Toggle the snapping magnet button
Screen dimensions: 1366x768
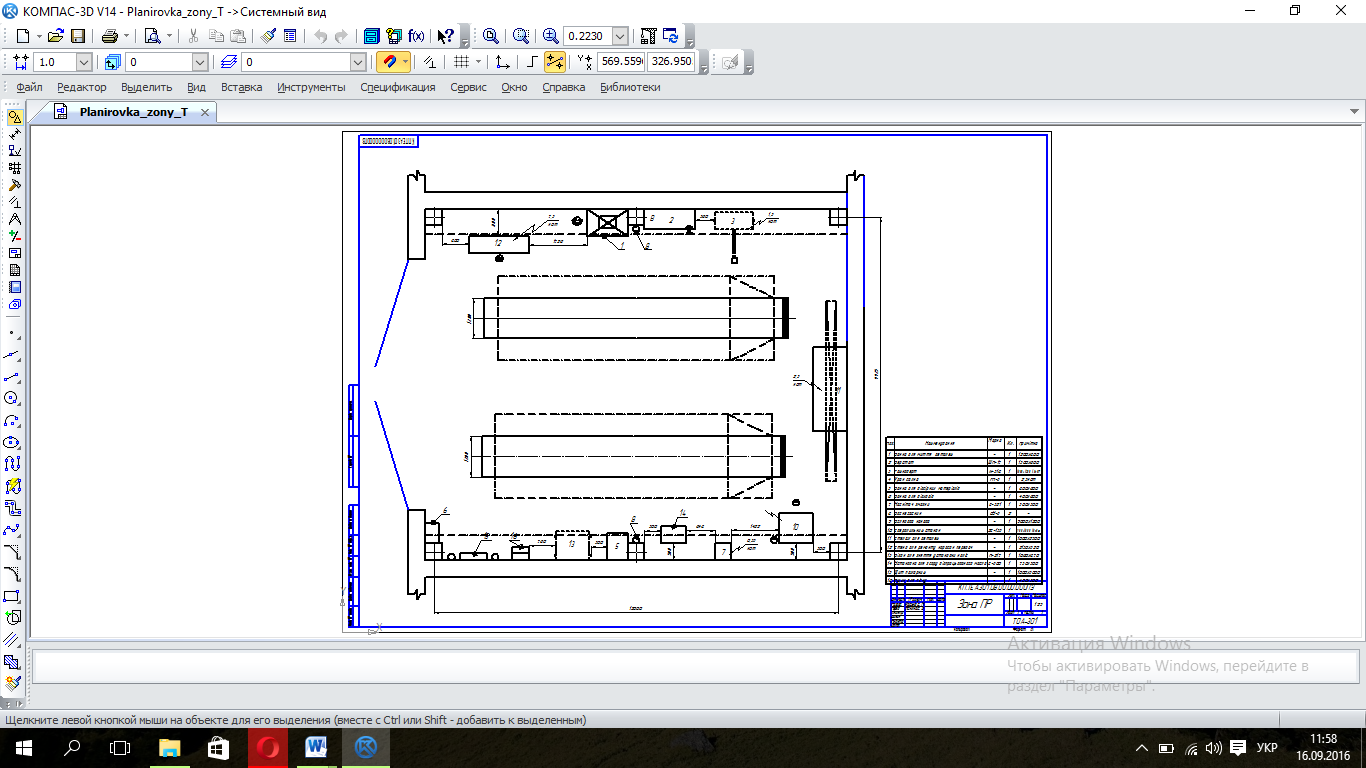[390, 62]
